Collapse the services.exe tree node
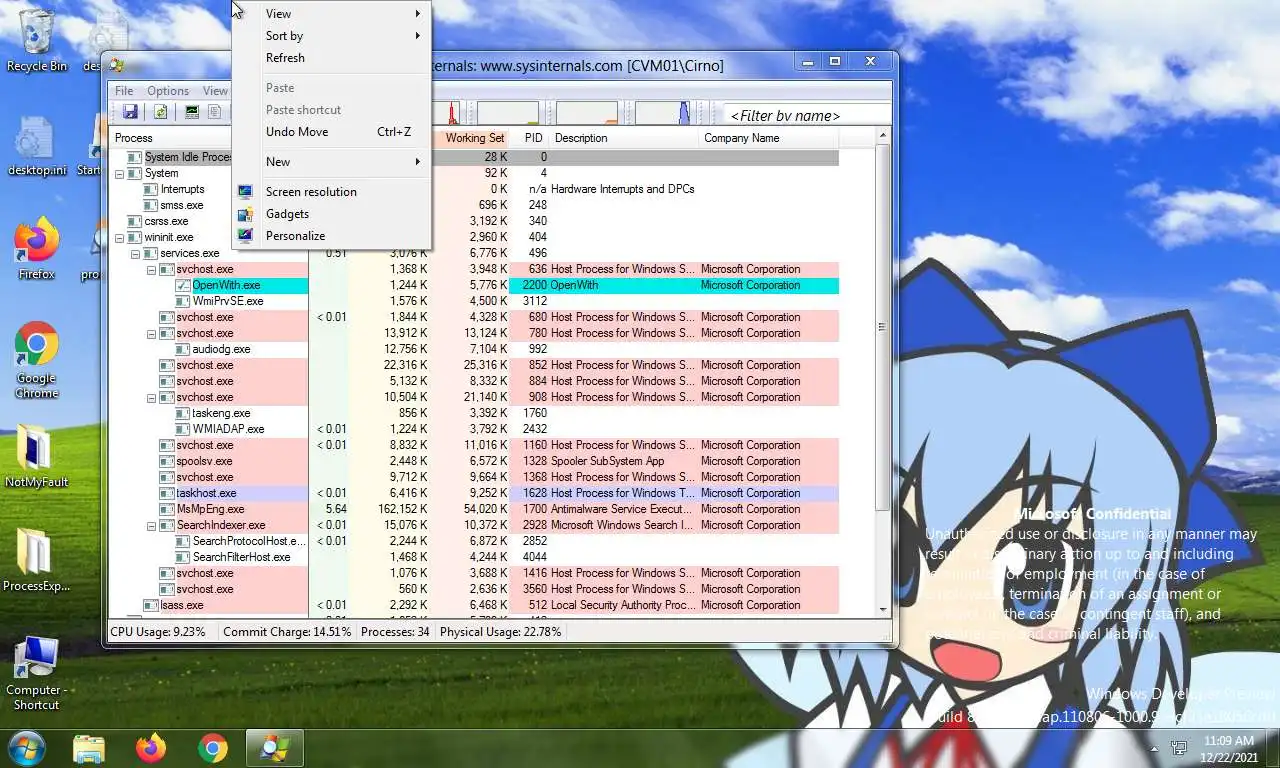1280x768 pixels. pos(136,253)
